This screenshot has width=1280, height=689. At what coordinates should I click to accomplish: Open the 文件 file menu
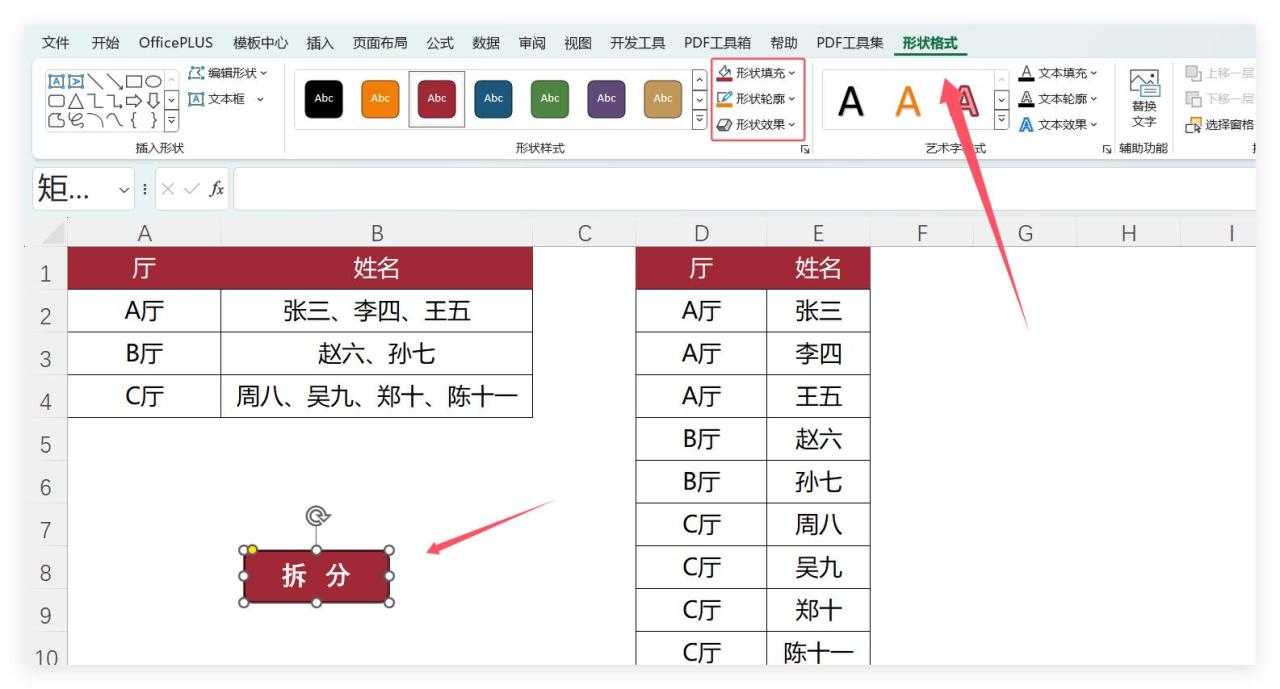point(56,43)
